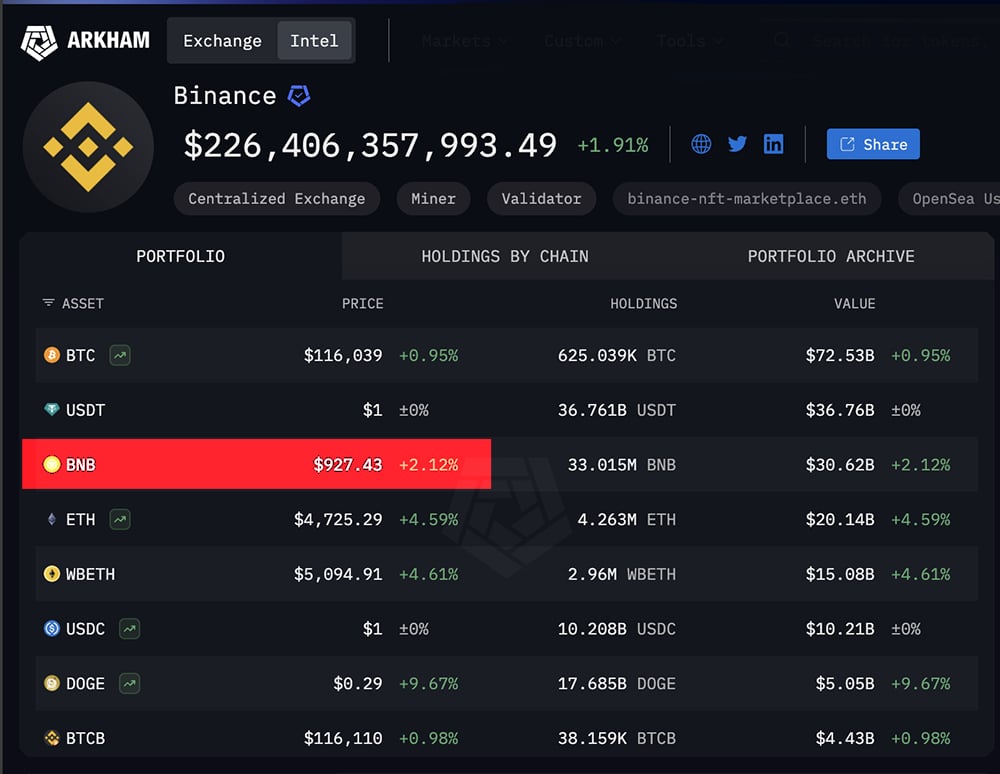This screenshot has width=1000, height=774.
Task: Open the PORTFOLIO tab
Action: (x=180, y=256)
